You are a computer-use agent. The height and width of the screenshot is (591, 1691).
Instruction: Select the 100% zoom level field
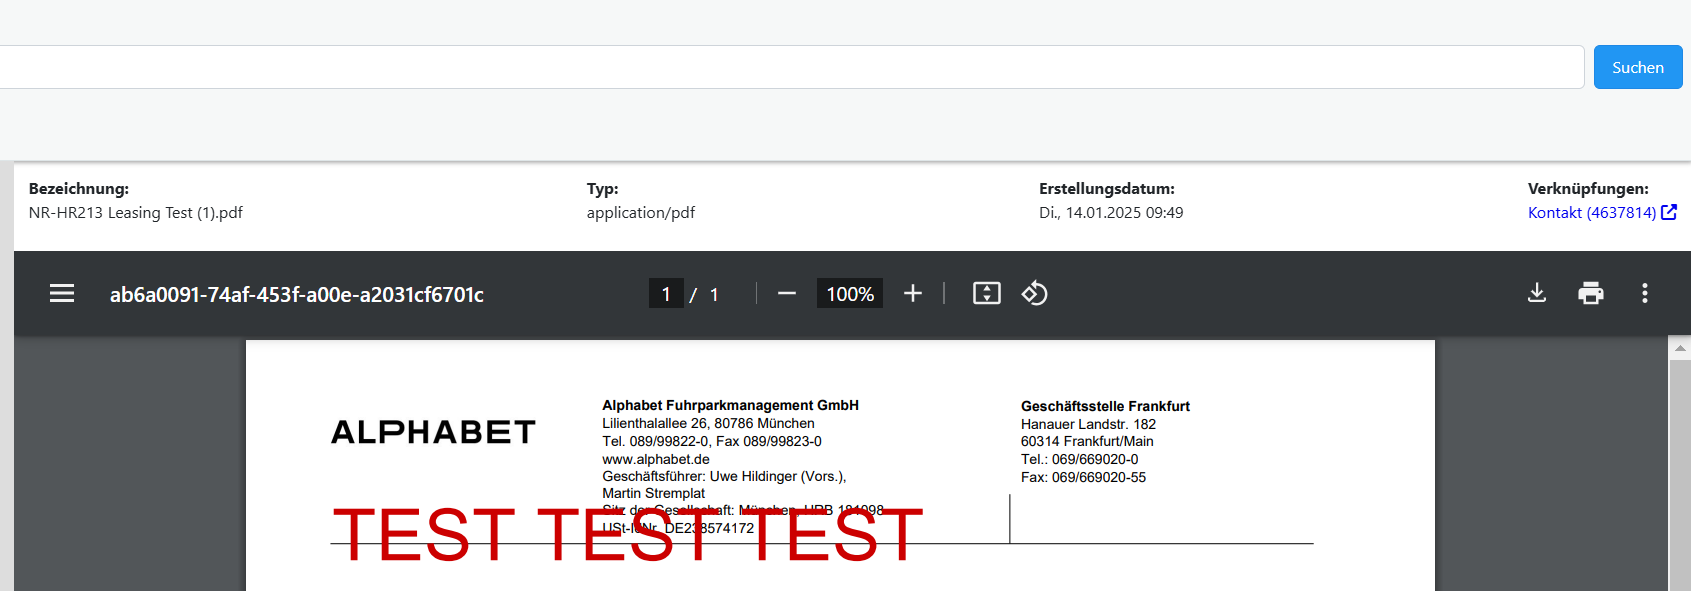pyautogui.click(x=850, y=294)
